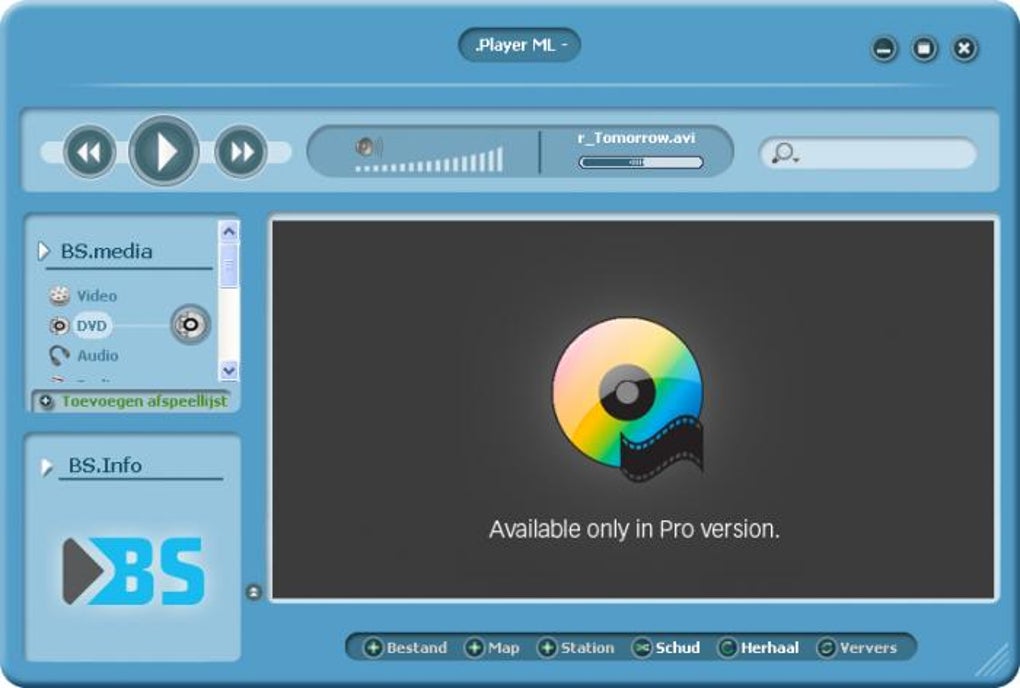Viewport: 1020px width, 688px height.
Task: Click the small panel collapse arrow button
Action: (x=254, y=592)
